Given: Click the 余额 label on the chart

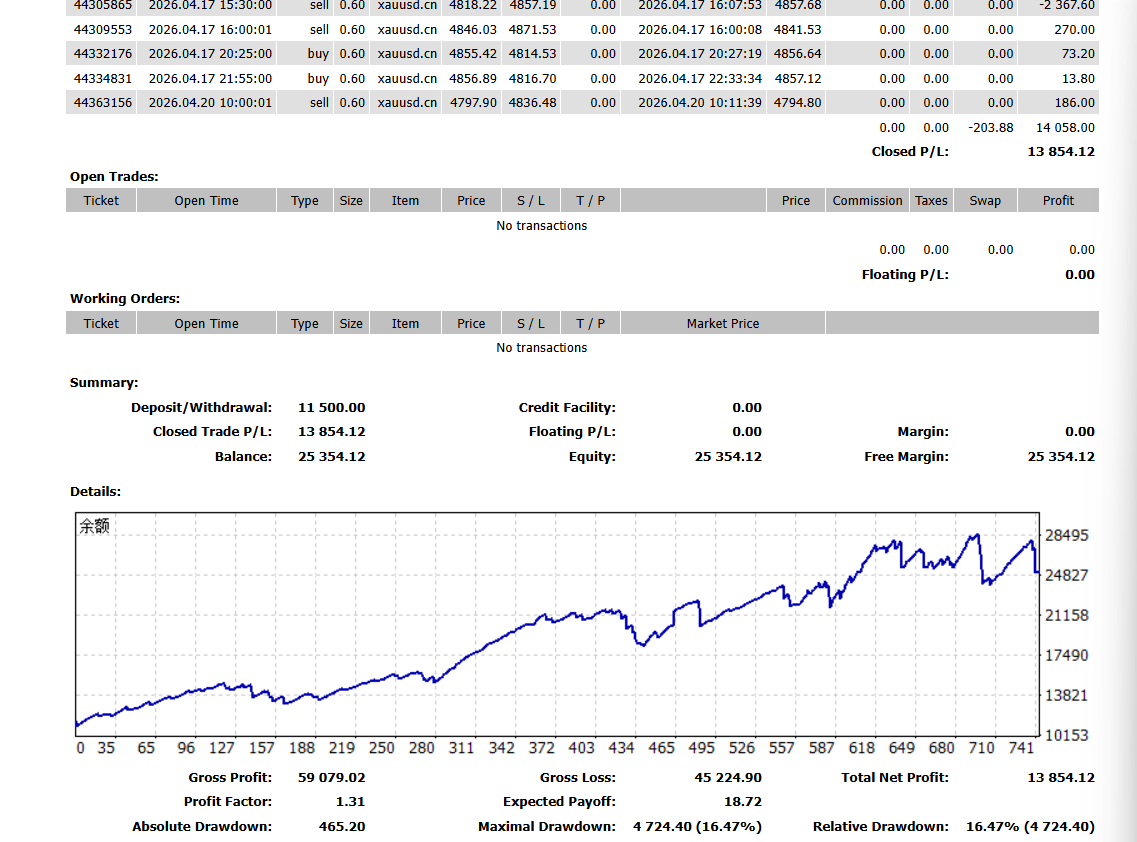Looking at the screenshot, I should point(94,526).
